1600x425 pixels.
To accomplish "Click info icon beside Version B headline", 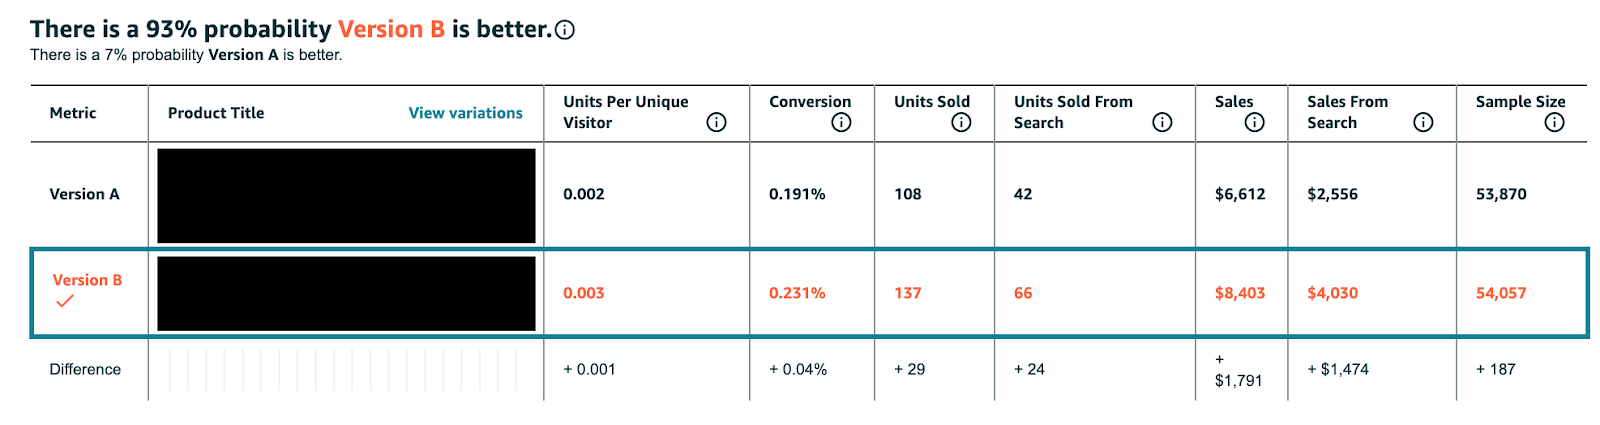I will coord(565,30).
